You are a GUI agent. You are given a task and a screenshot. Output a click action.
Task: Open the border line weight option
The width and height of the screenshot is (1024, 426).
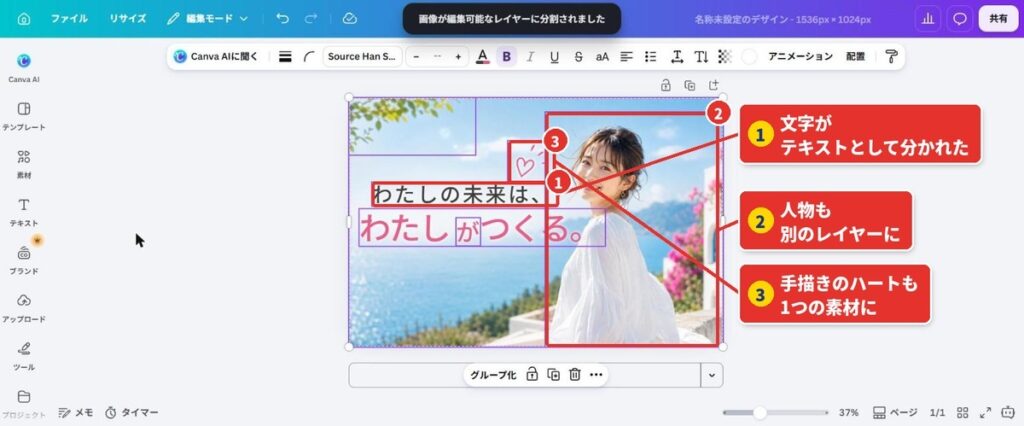285,57
